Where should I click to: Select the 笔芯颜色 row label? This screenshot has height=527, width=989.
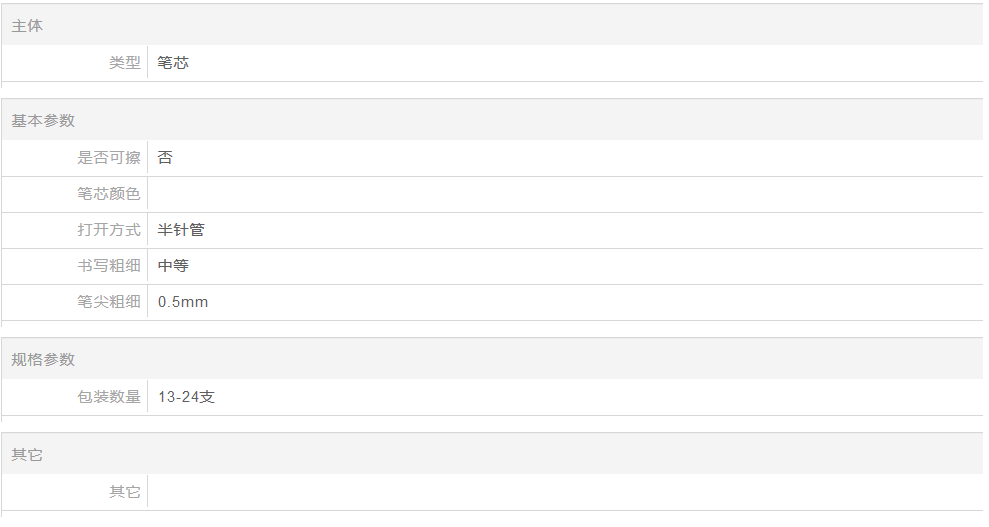pyautogui.click(x=109, y=194)
